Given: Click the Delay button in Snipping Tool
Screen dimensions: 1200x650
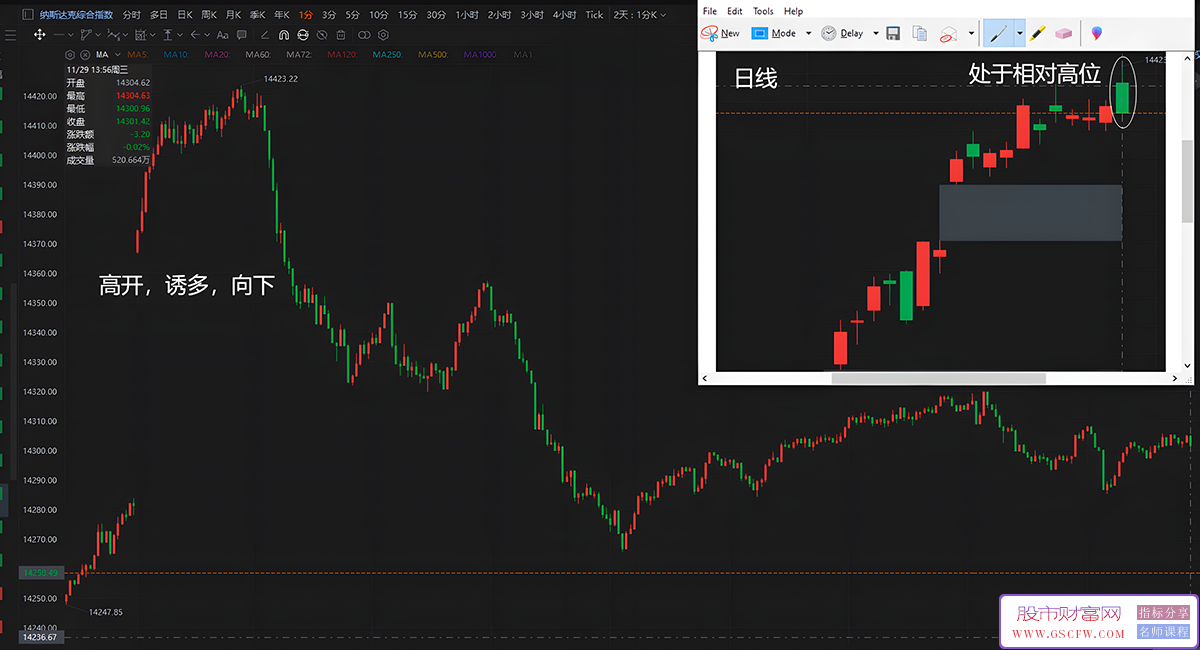Looking at the screenshot, I should [842, 33].
